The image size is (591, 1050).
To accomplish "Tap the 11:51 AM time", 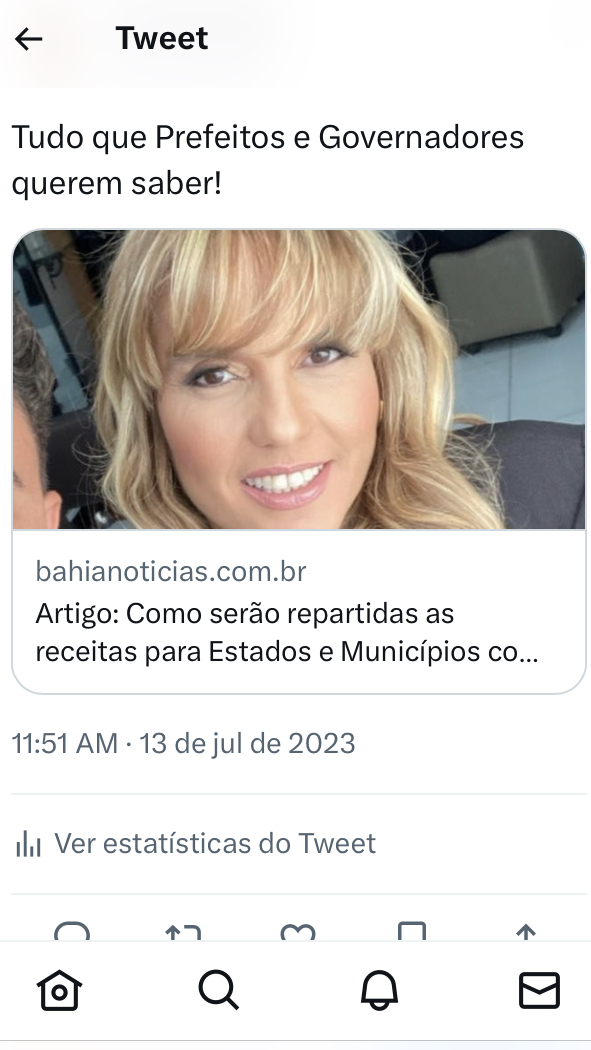I will [65, 743].
